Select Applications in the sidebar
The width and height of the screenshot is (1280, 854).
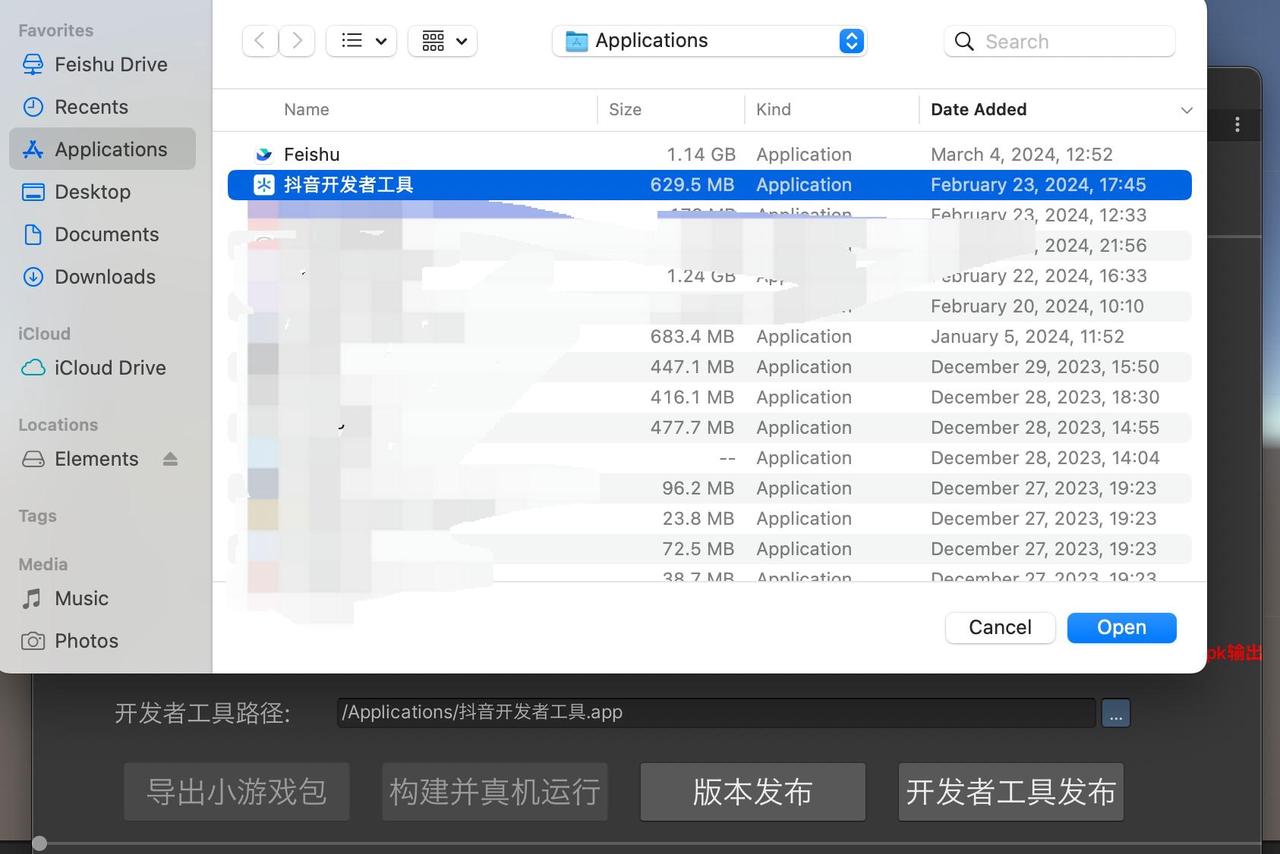tap(102, 149)
